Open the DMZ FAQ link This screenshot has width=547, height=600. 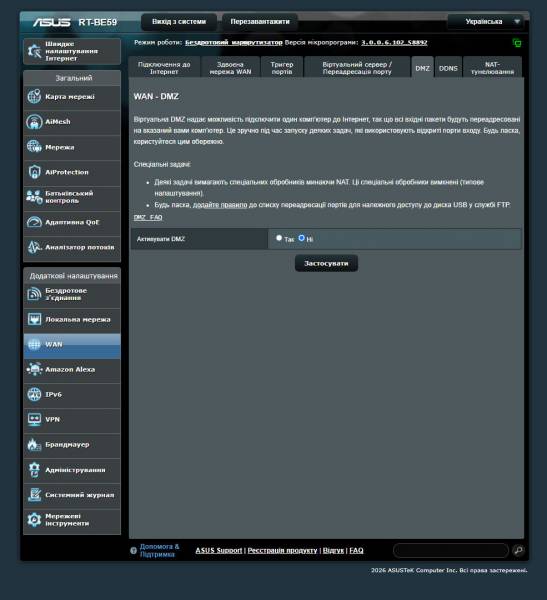(148, 217)
